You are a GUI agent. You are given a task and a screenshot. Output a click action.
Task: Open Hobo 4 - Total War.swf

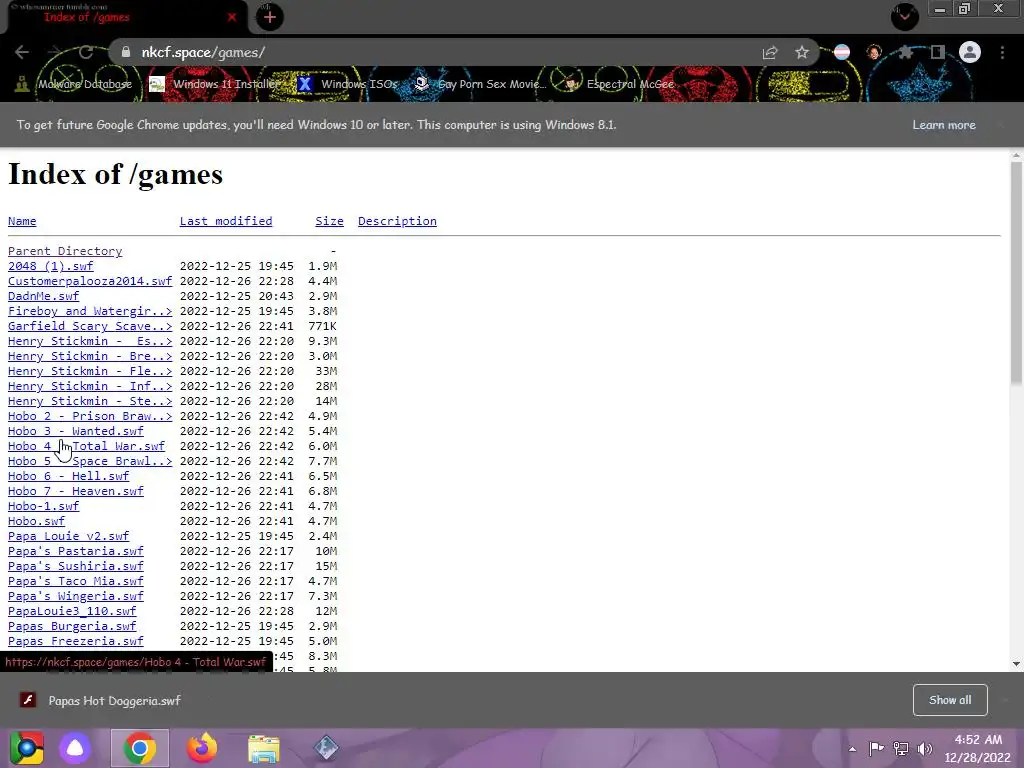pos(86,447)
